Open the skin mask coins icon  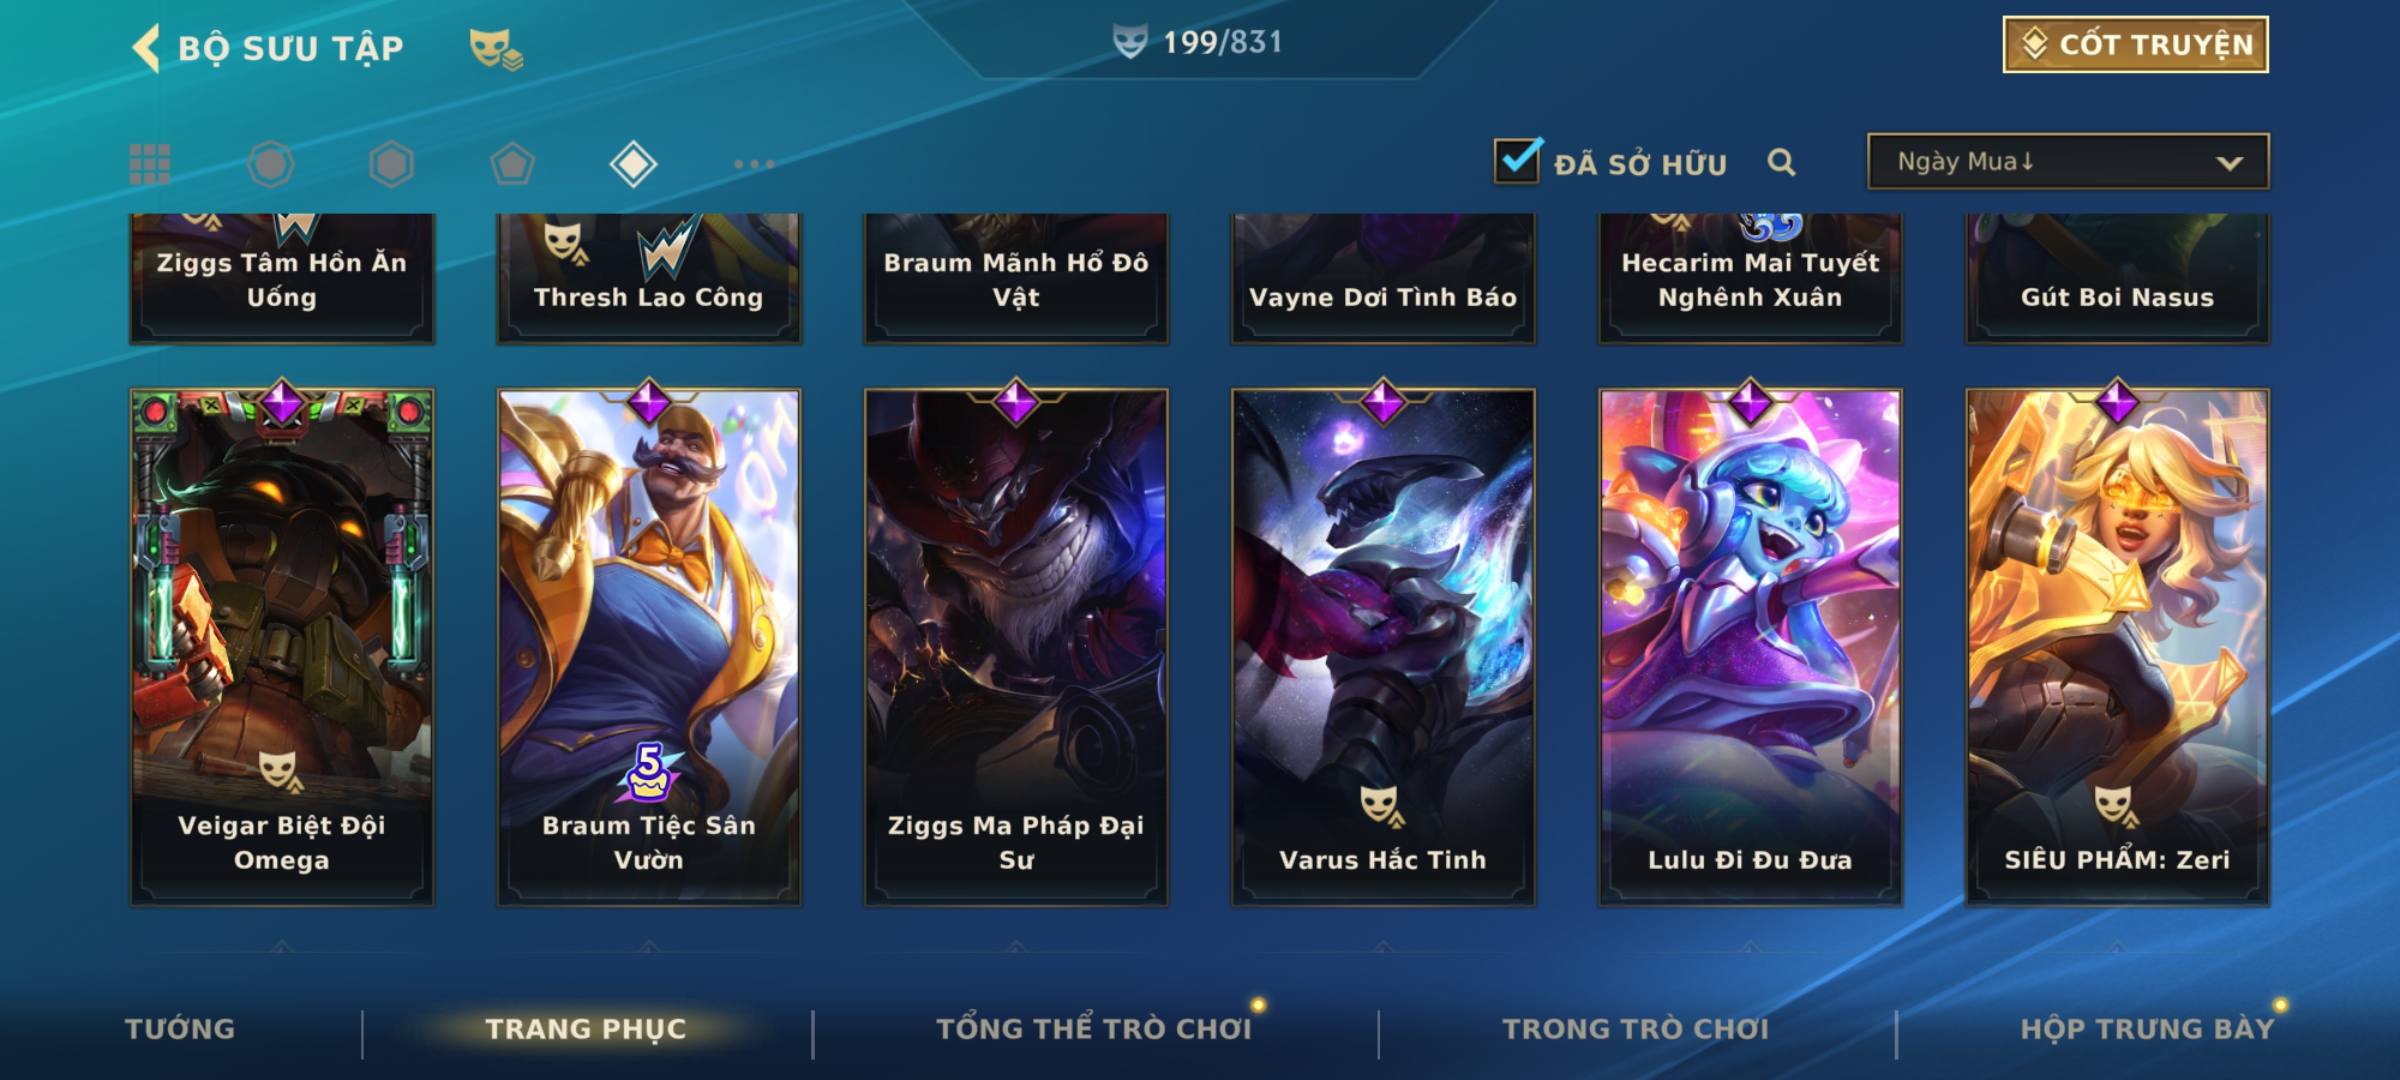496,48
